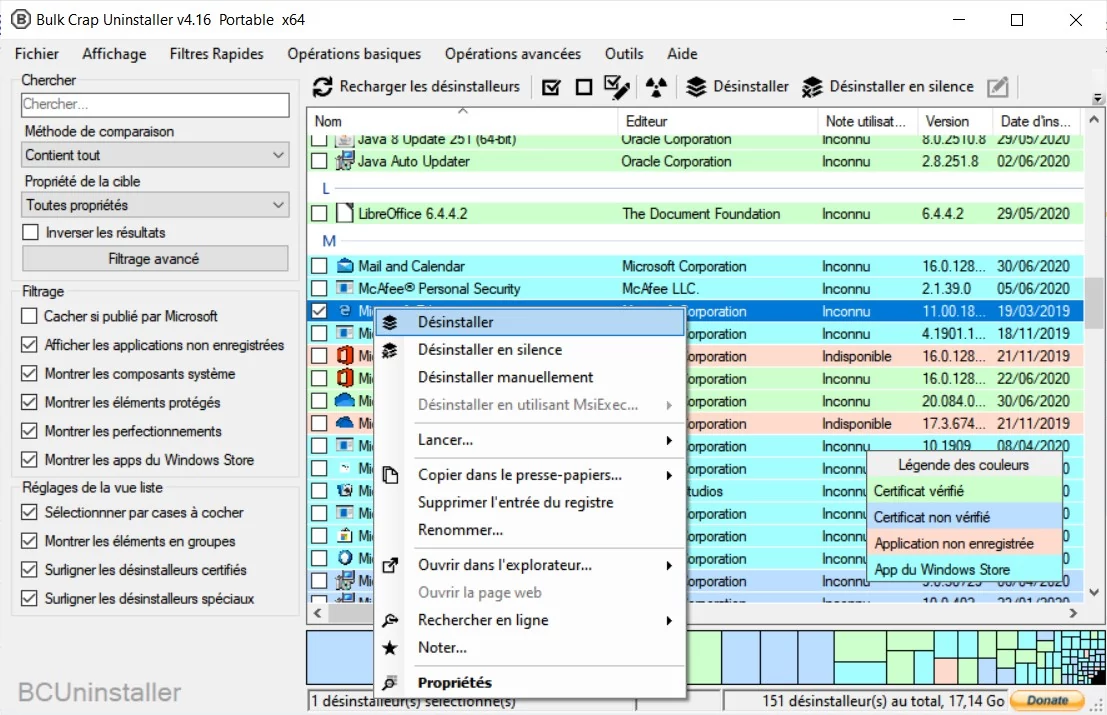
Task: Click the Chercher search input field
Action: click(x=155, y=104)
